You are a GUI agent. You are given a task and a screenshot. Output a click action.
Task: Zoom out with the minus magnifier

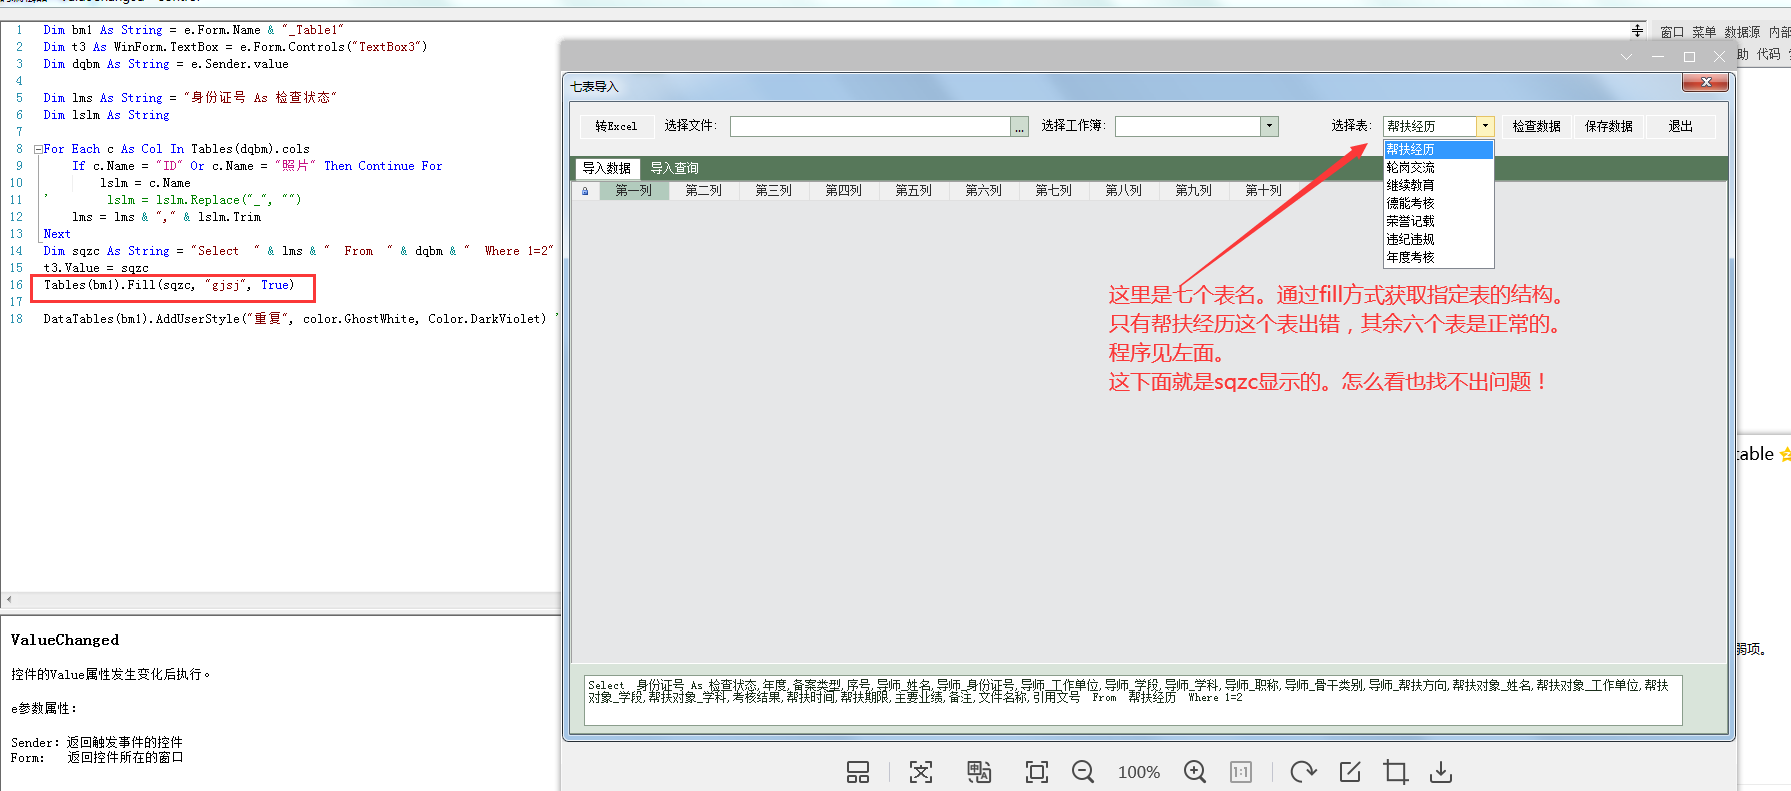pos(1082,772)
